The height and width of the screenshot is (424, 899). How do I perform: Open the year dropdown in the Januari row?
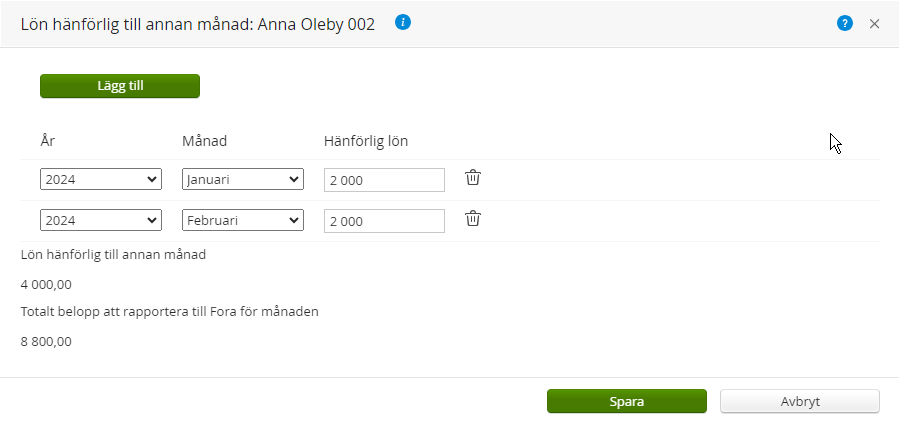(x=101, y=180)
